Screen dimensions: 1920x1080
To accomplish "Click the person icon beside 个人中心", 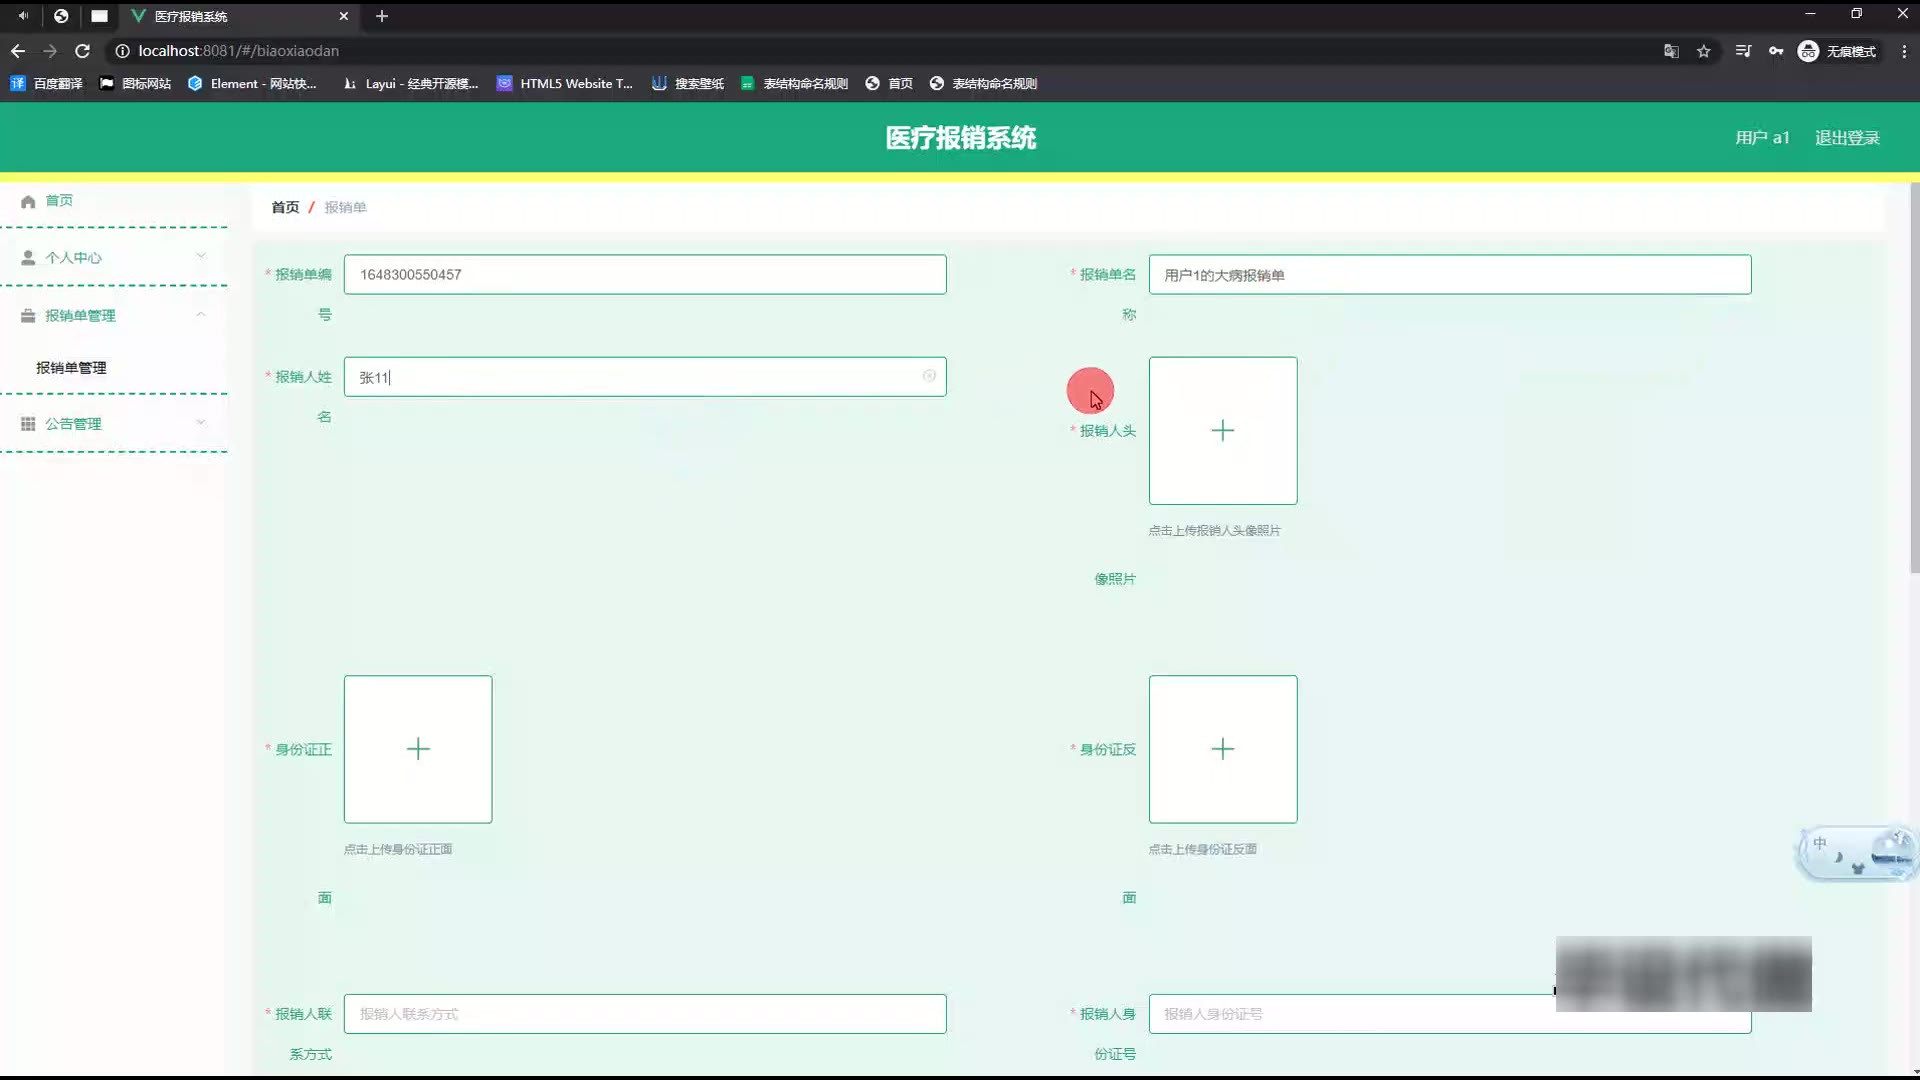I will [x=28, y=258].
